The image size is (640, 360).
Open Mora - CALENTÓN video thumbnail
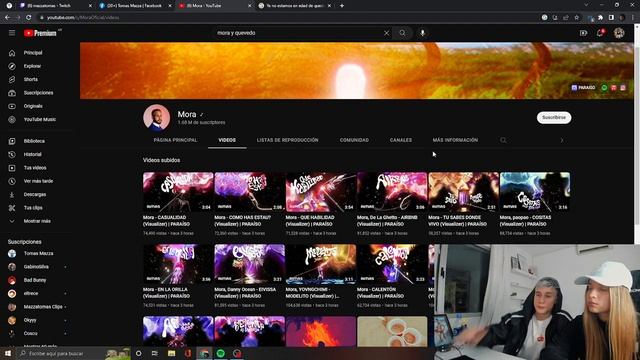tap(392, 264)
